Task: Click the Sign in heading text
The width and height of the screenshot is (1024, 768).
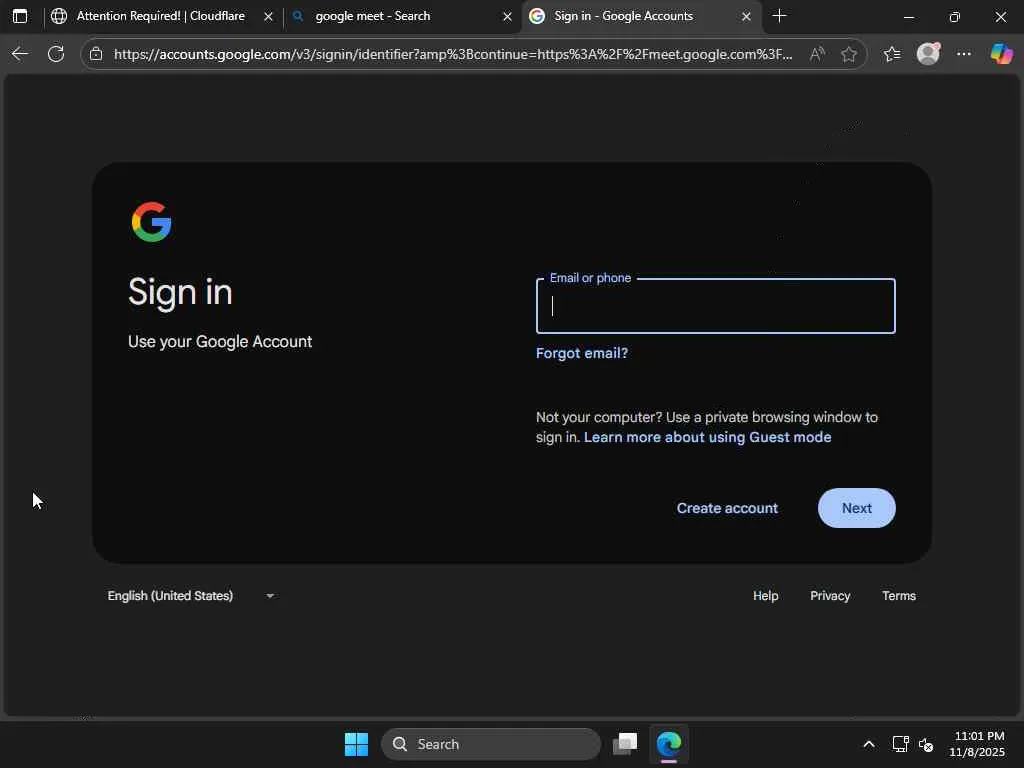Action: 180,292
